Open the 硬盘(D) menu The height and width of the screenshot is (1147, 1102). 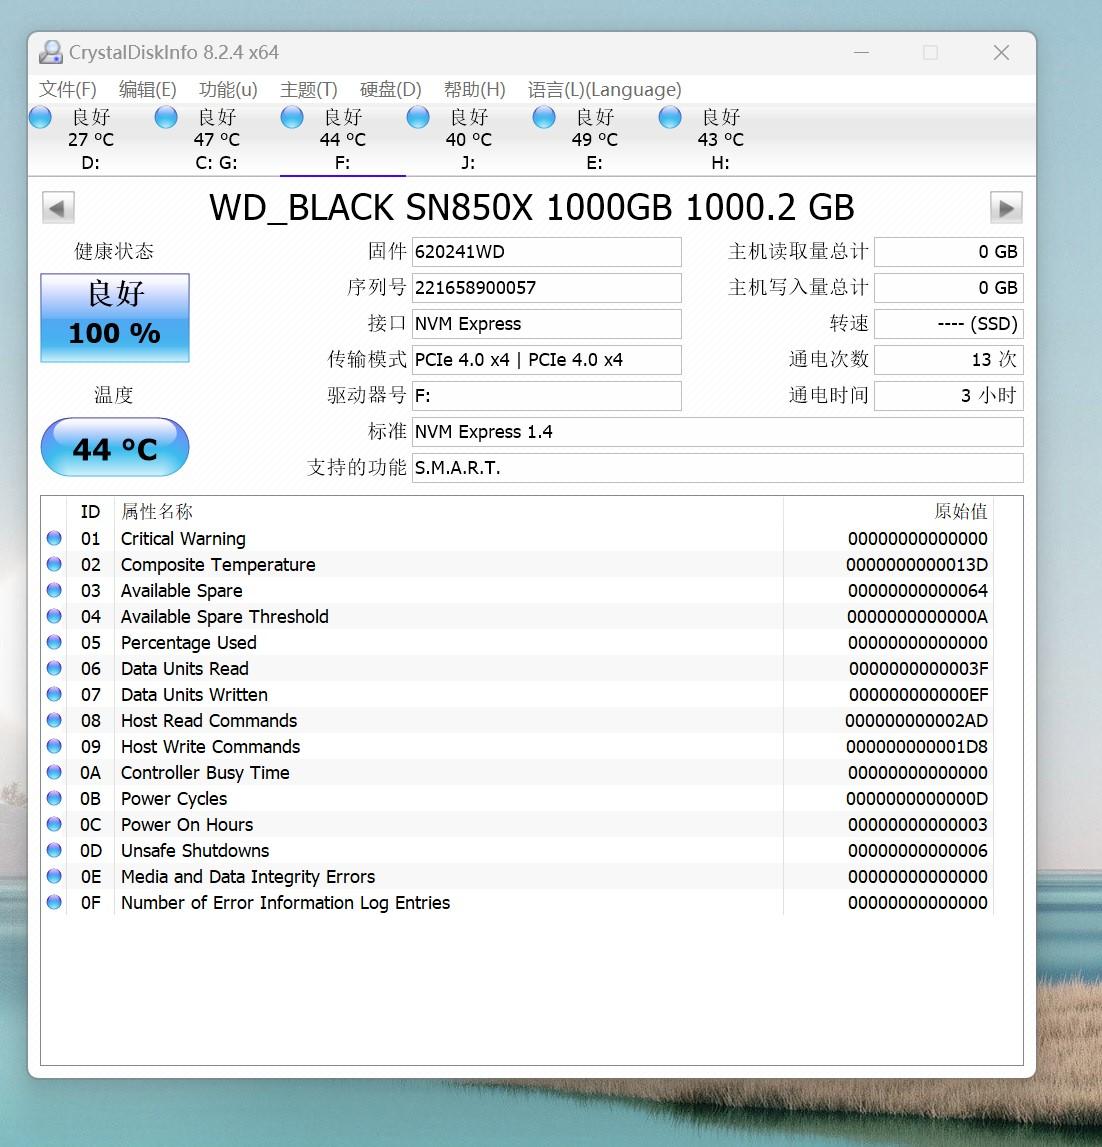pyautogui.click(x=391, y=89)
